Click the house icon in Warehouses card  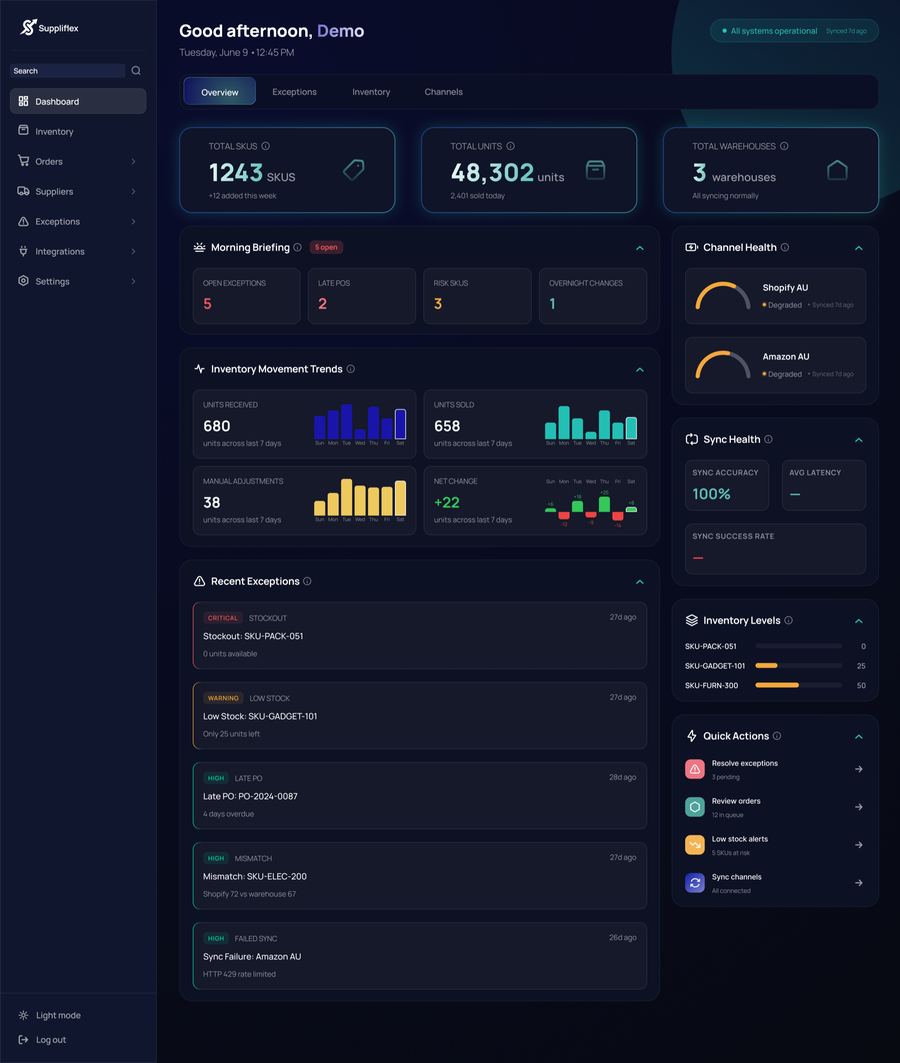click(x=837, y=169)
